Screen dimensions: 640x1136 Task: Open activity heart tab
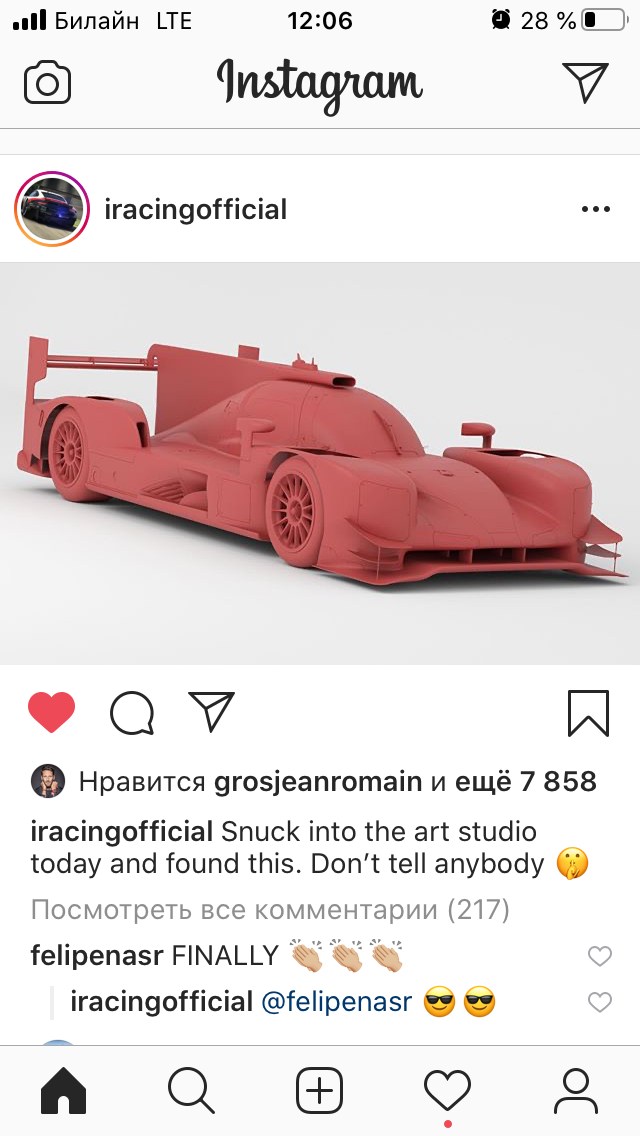(447, 1091)
